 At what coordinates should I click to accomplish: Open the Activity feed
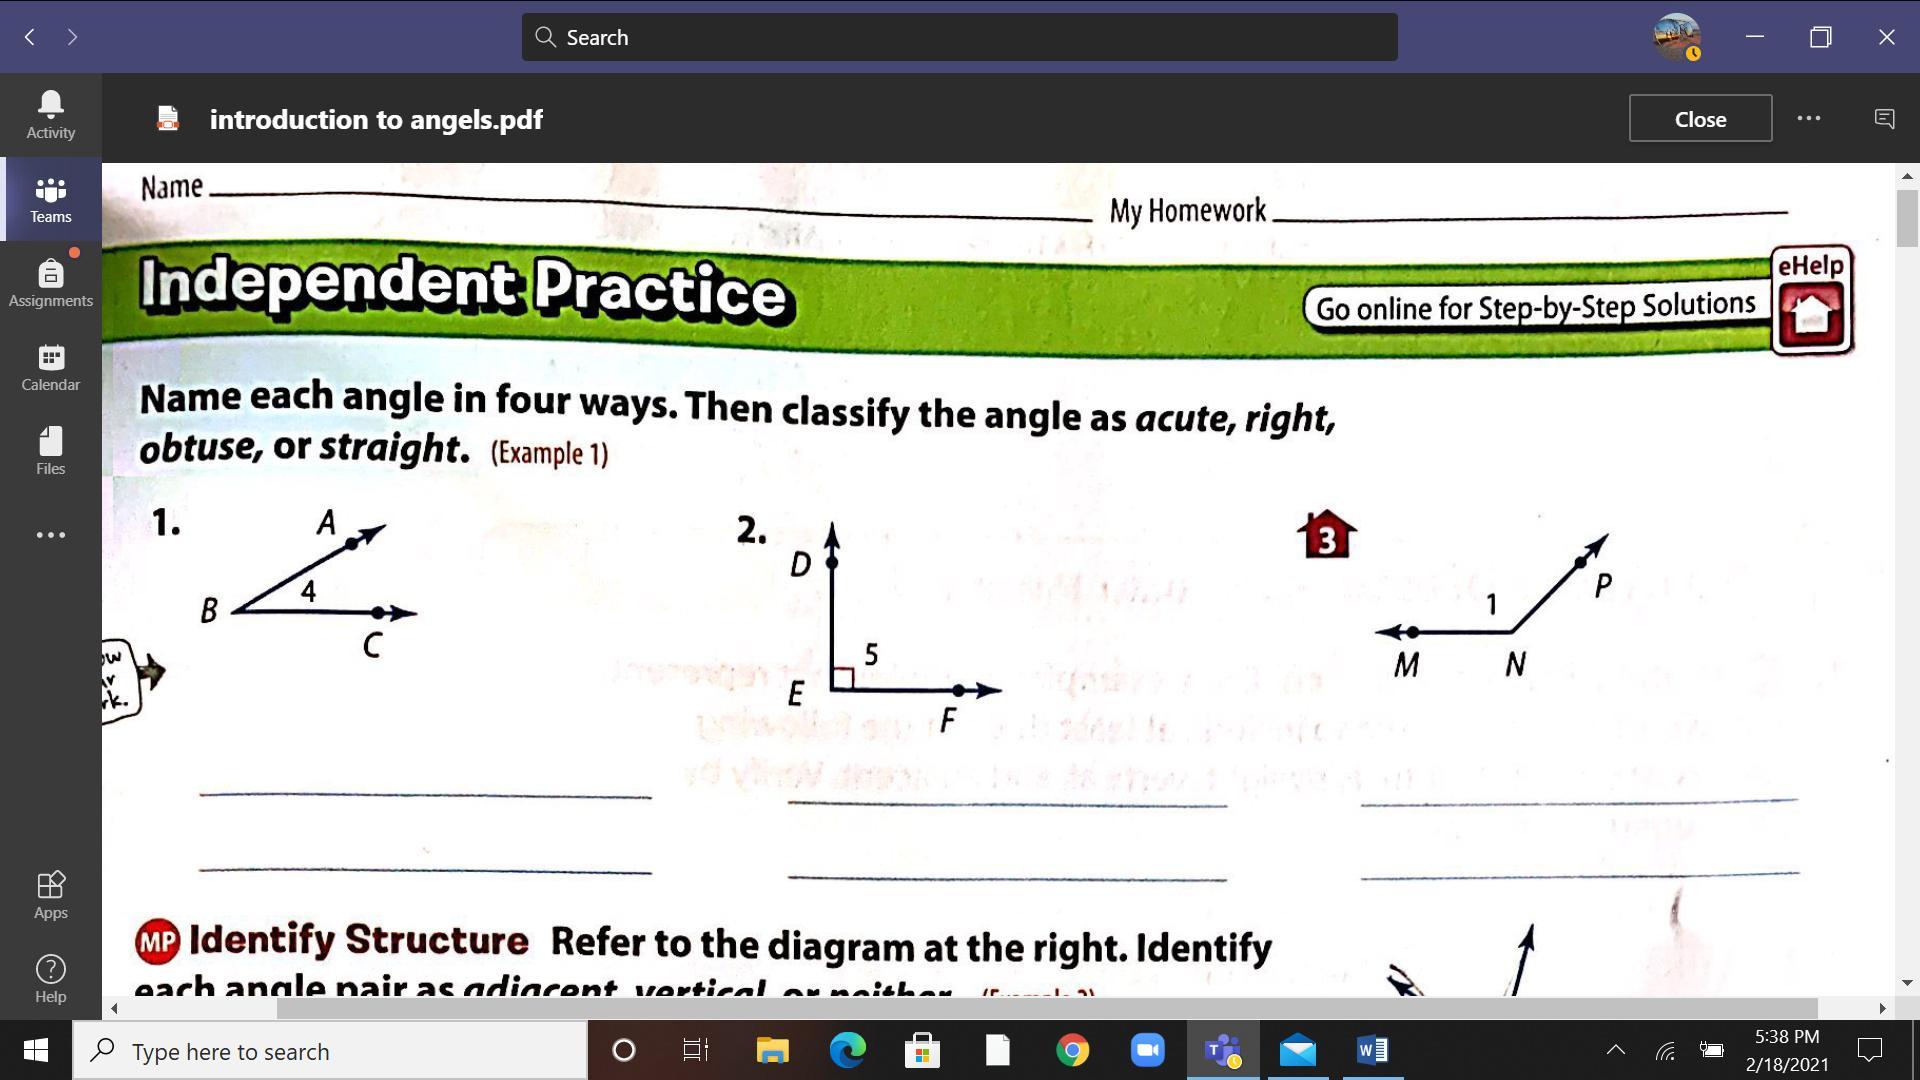click(x=50, y=115)
